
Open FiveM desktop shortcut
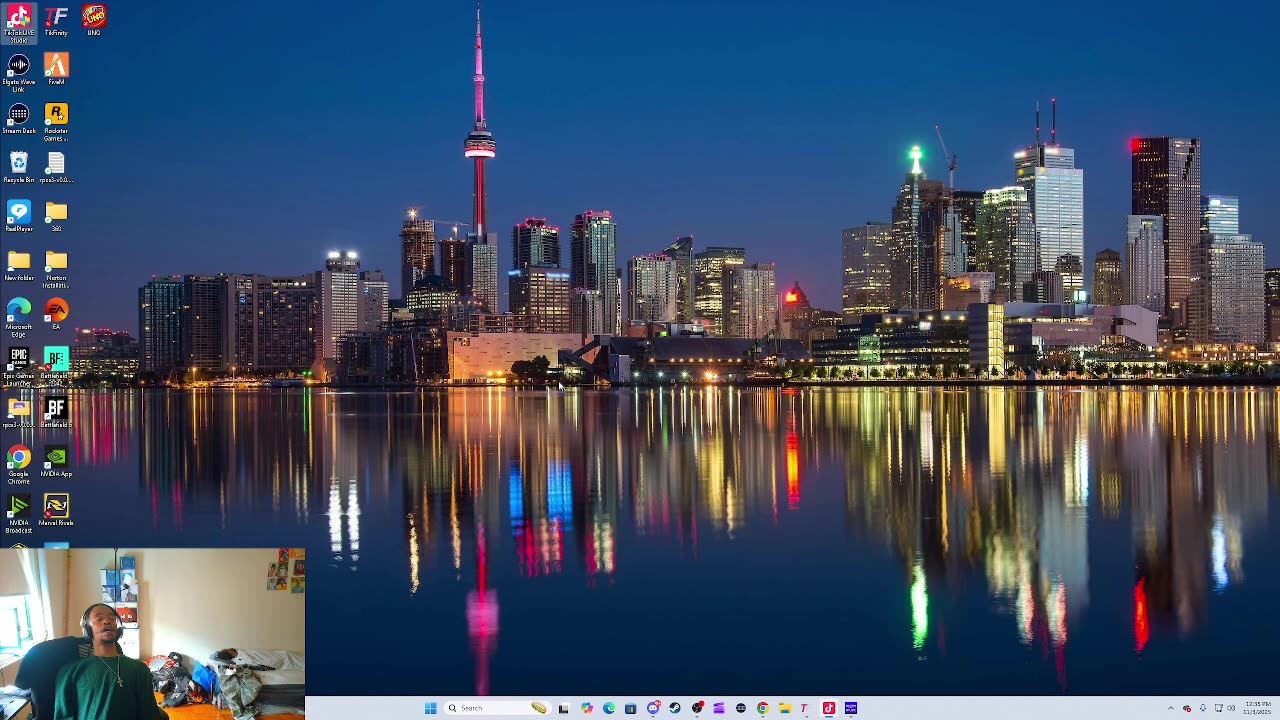(56, 70)
